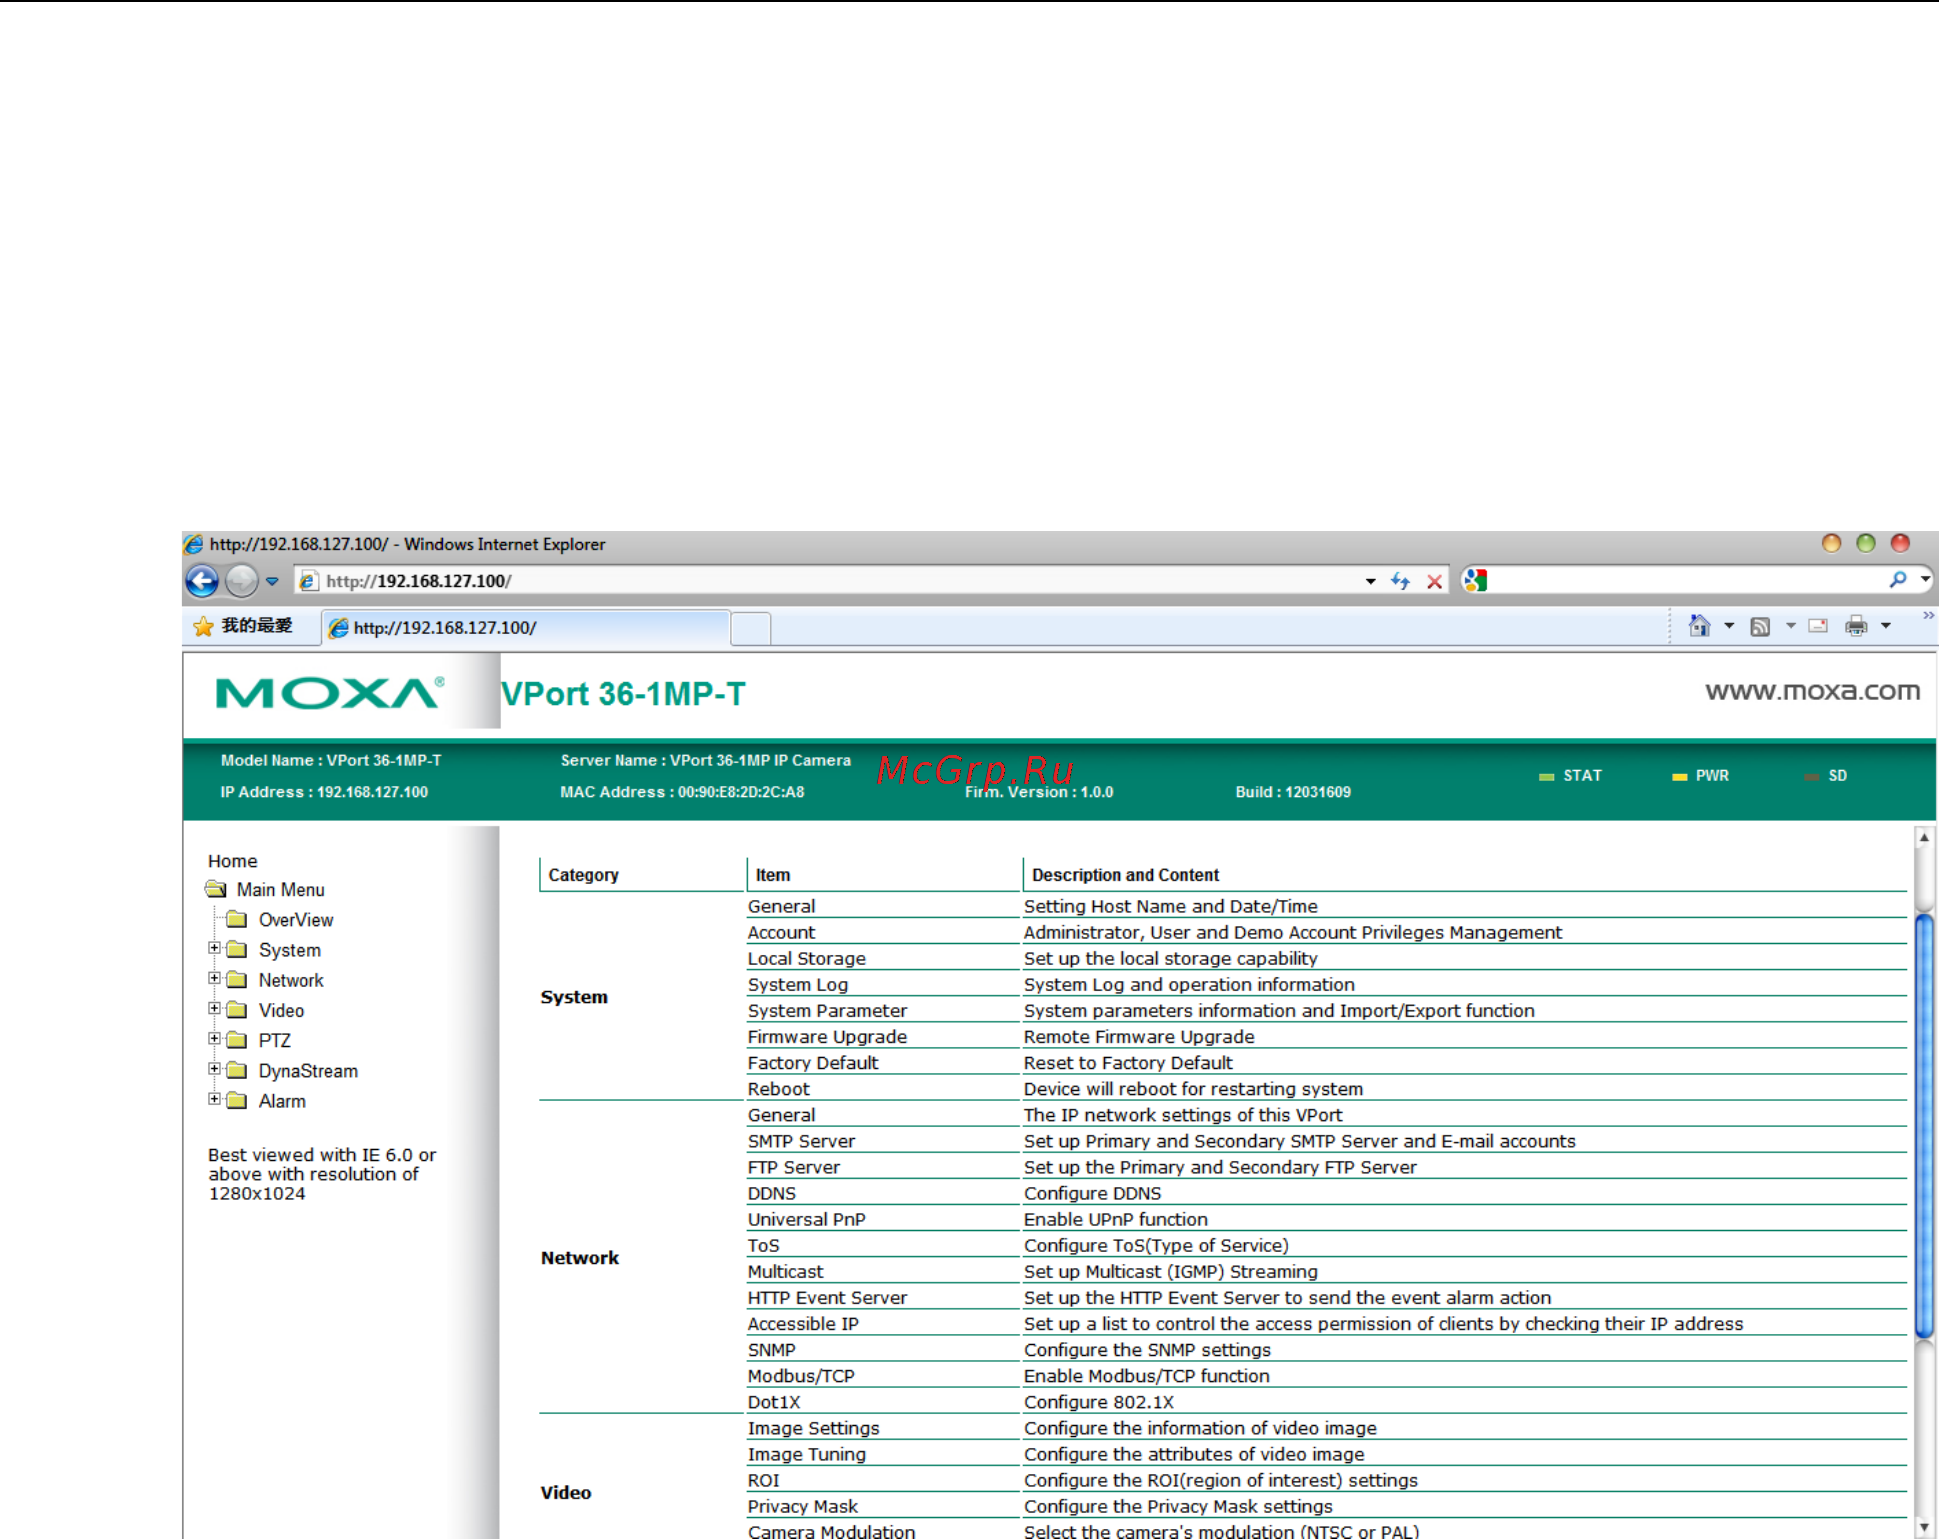Open DDNS item
Viewport: 1939px width, 1539px height.
coord(772,1193)
